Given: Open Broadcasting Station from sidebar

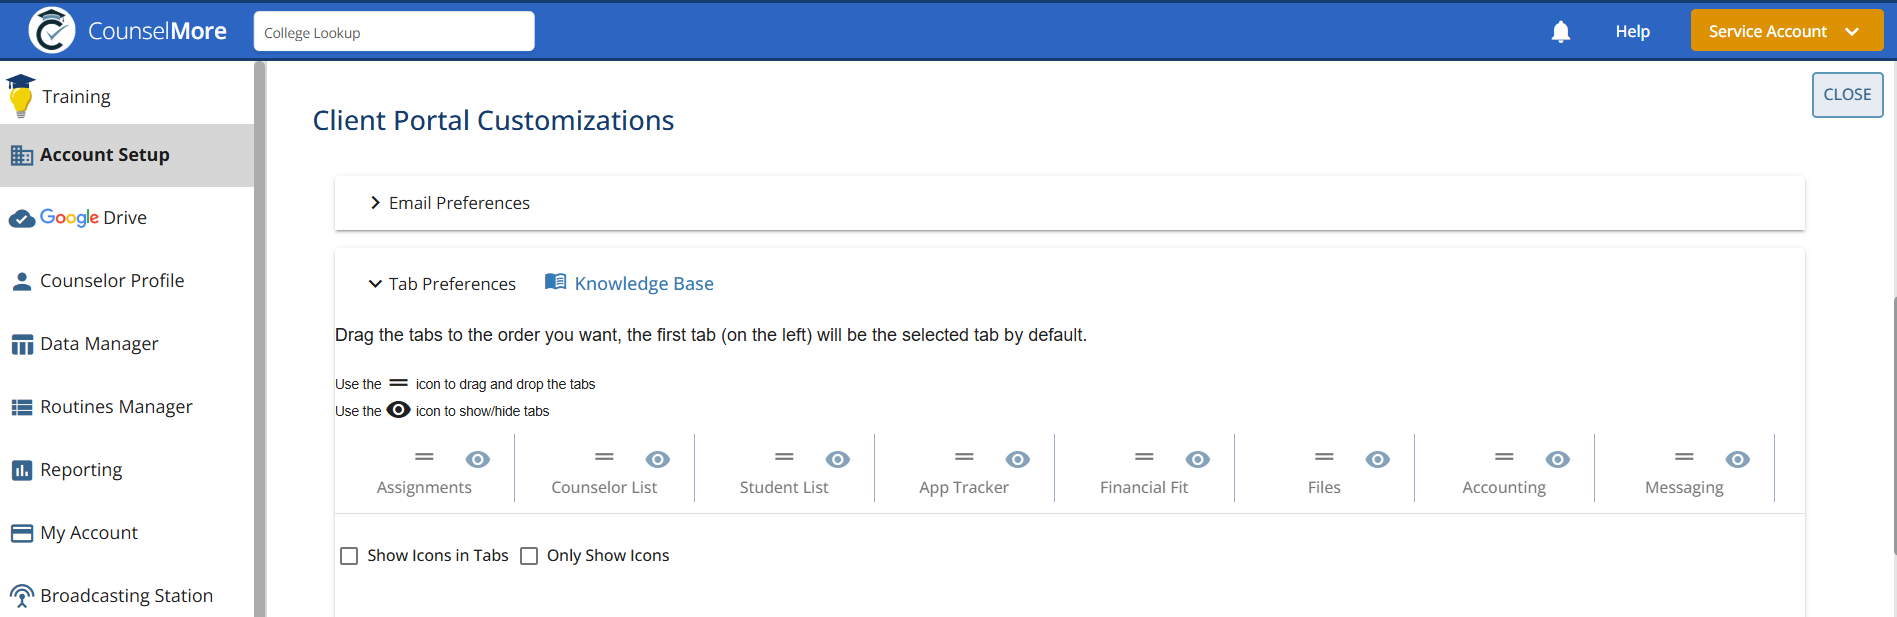Looking at the screenshot, I should point(127,596).
